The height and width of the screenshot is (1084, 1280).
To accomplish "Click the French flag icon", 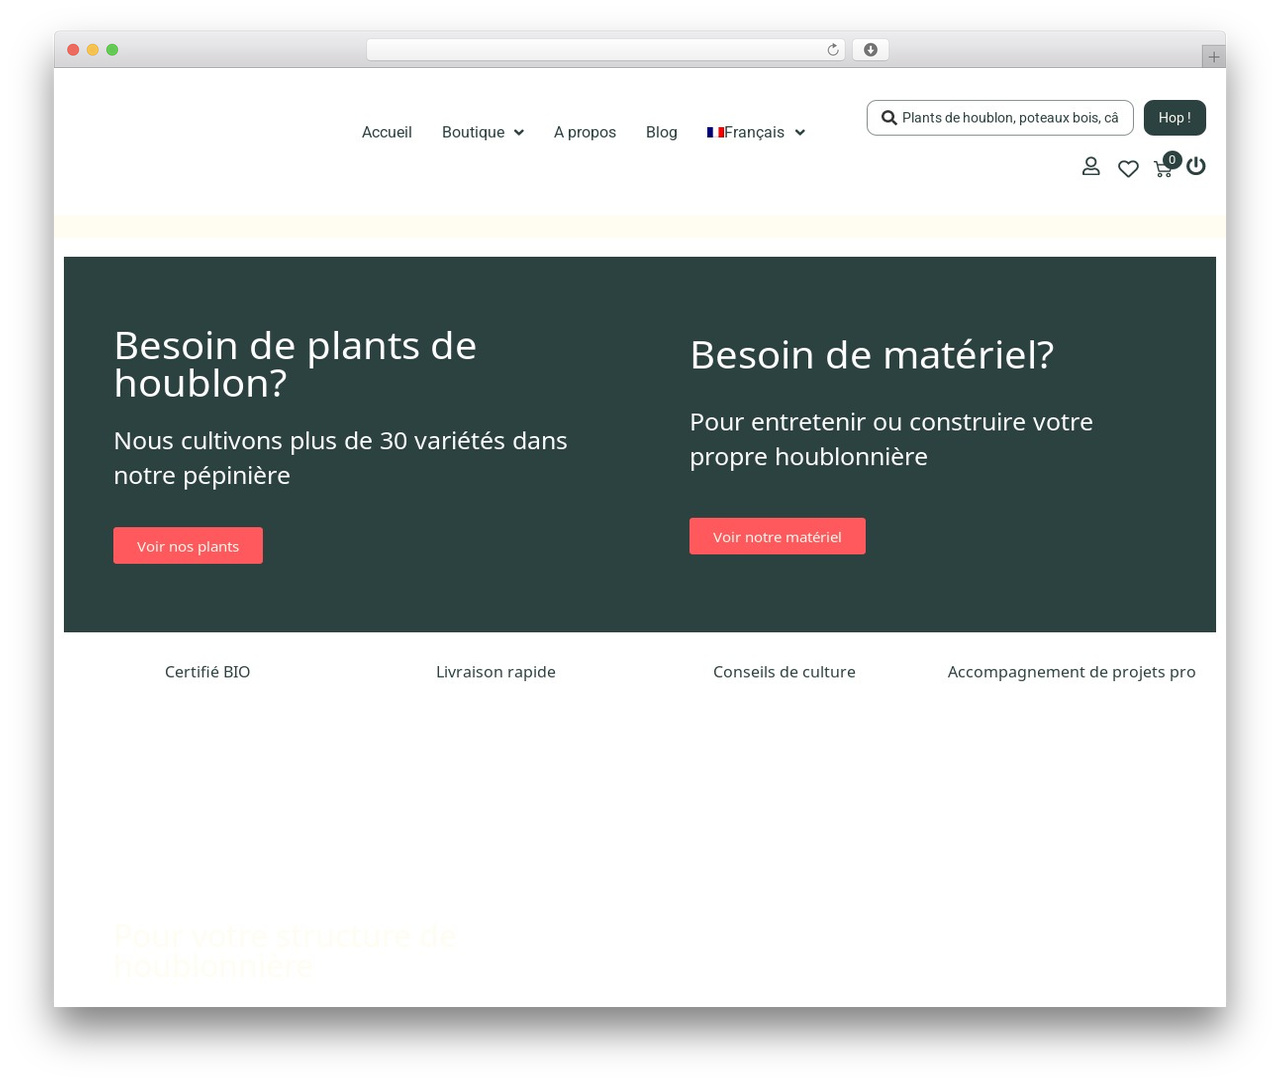I will pos(715,132).
